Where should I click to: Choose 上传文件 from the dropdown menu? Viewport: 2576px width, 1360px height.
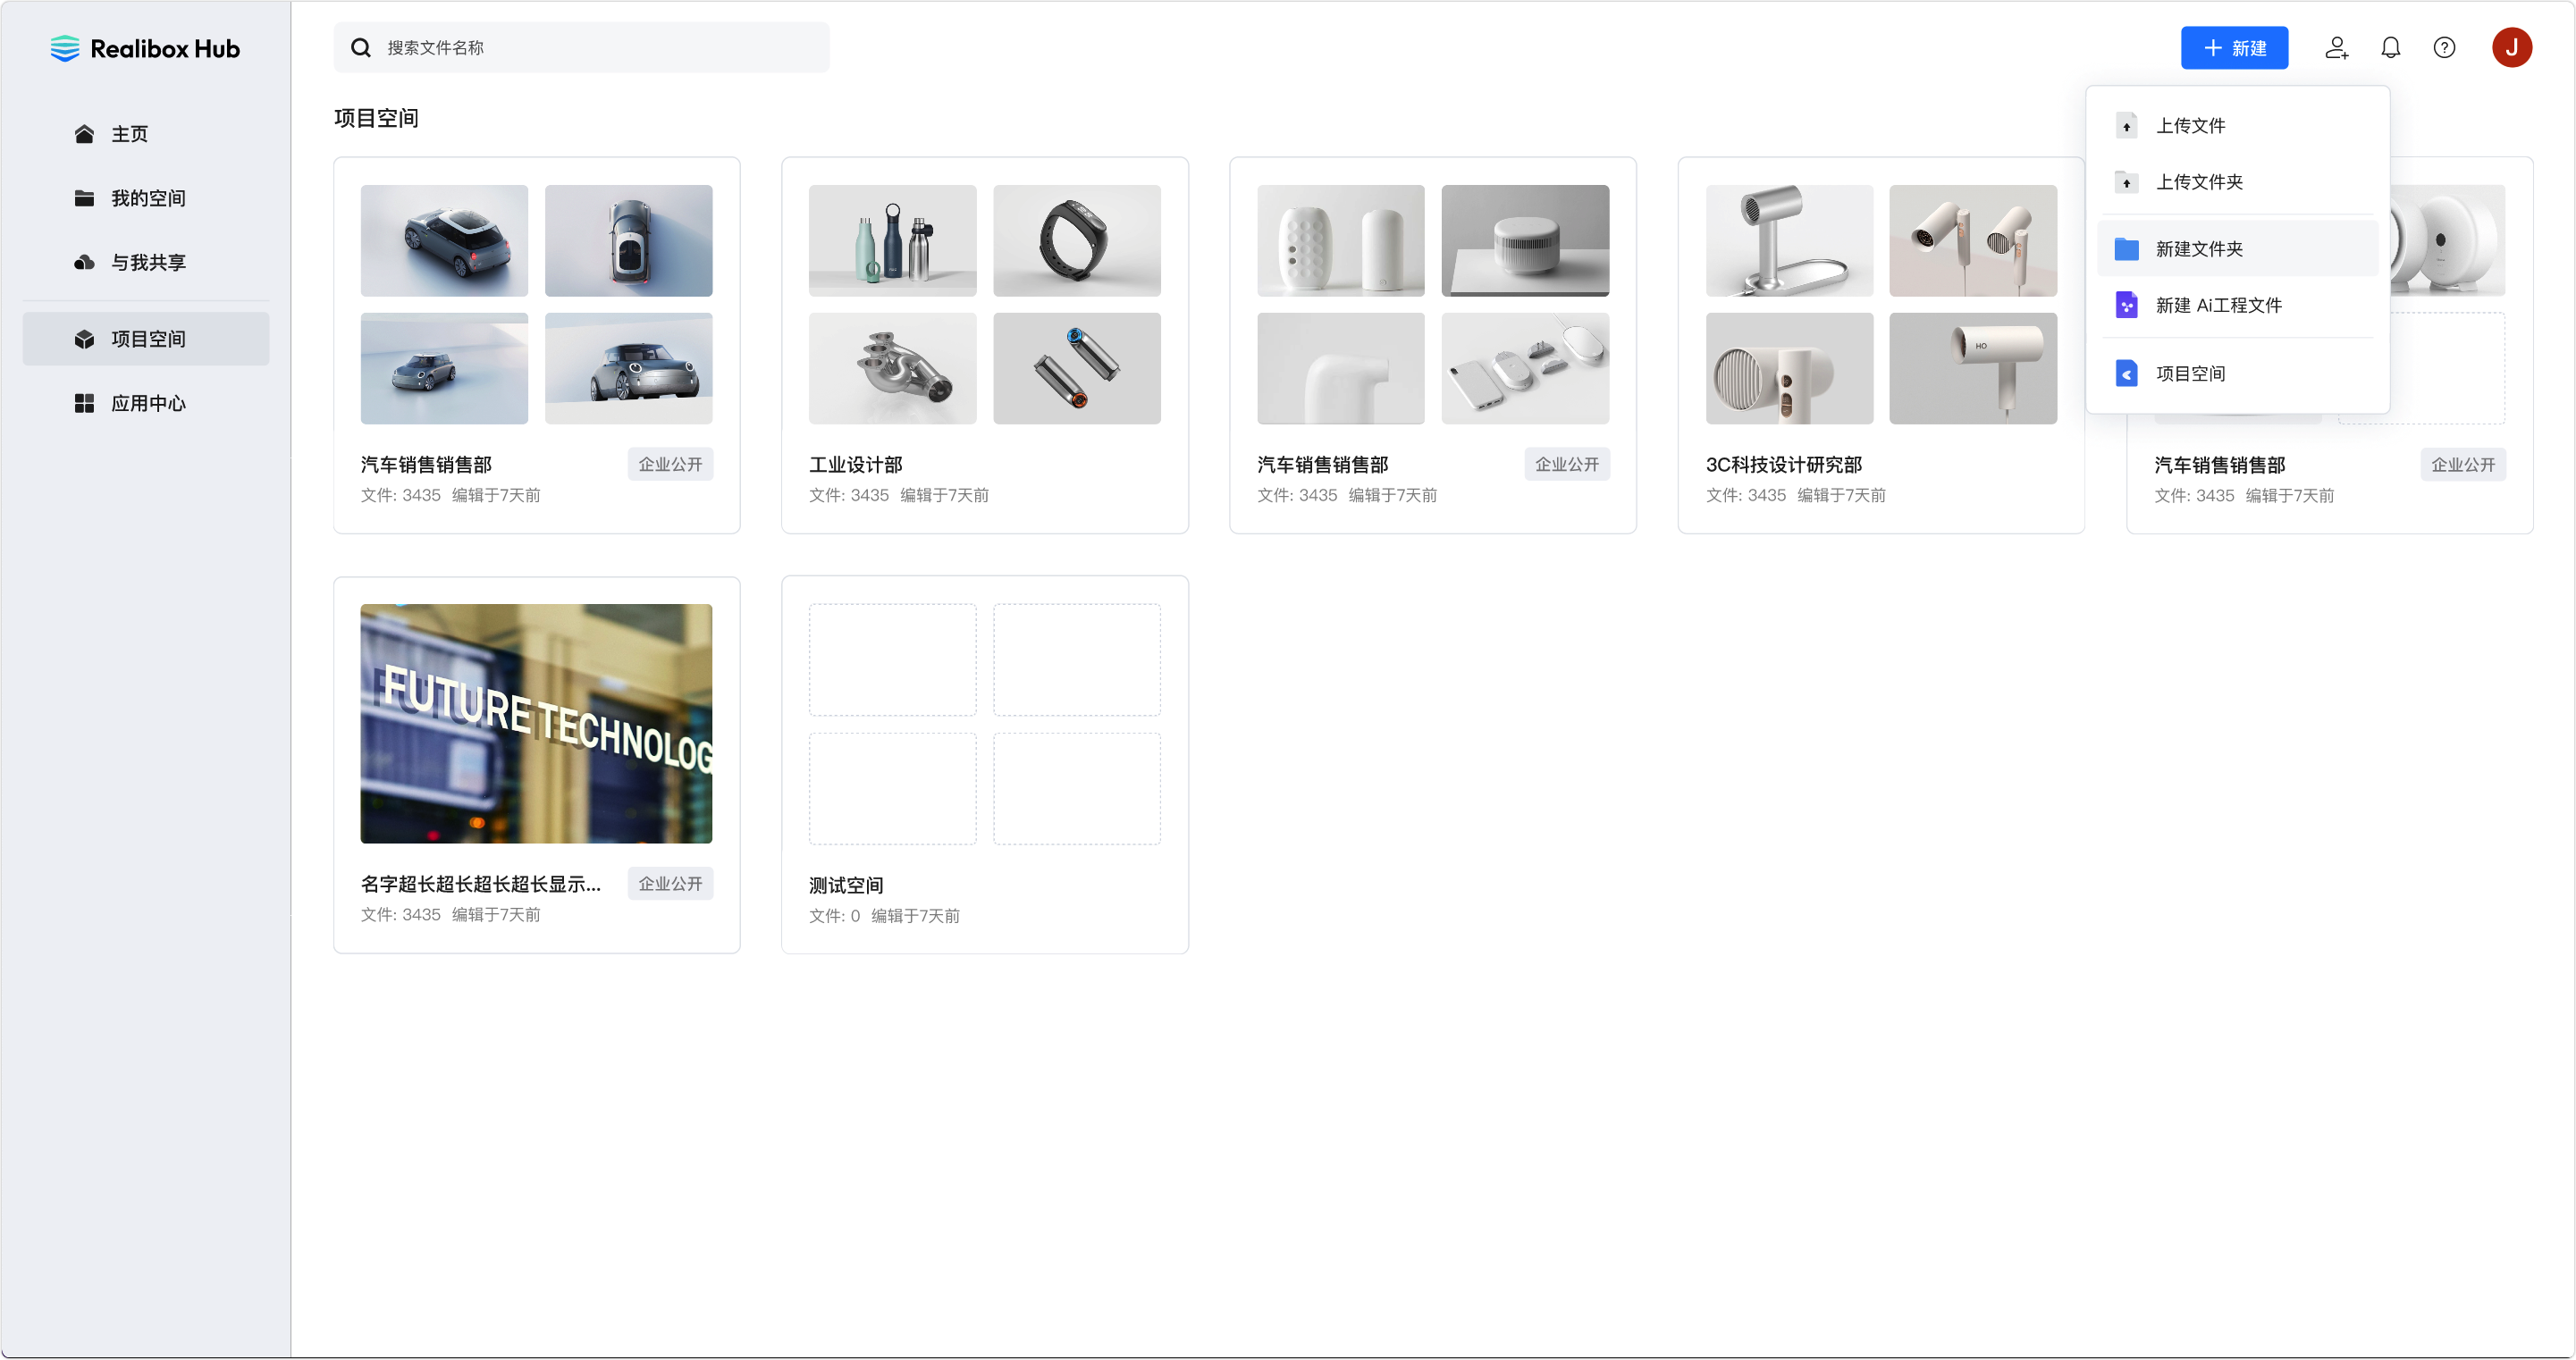click(2237, 125)
